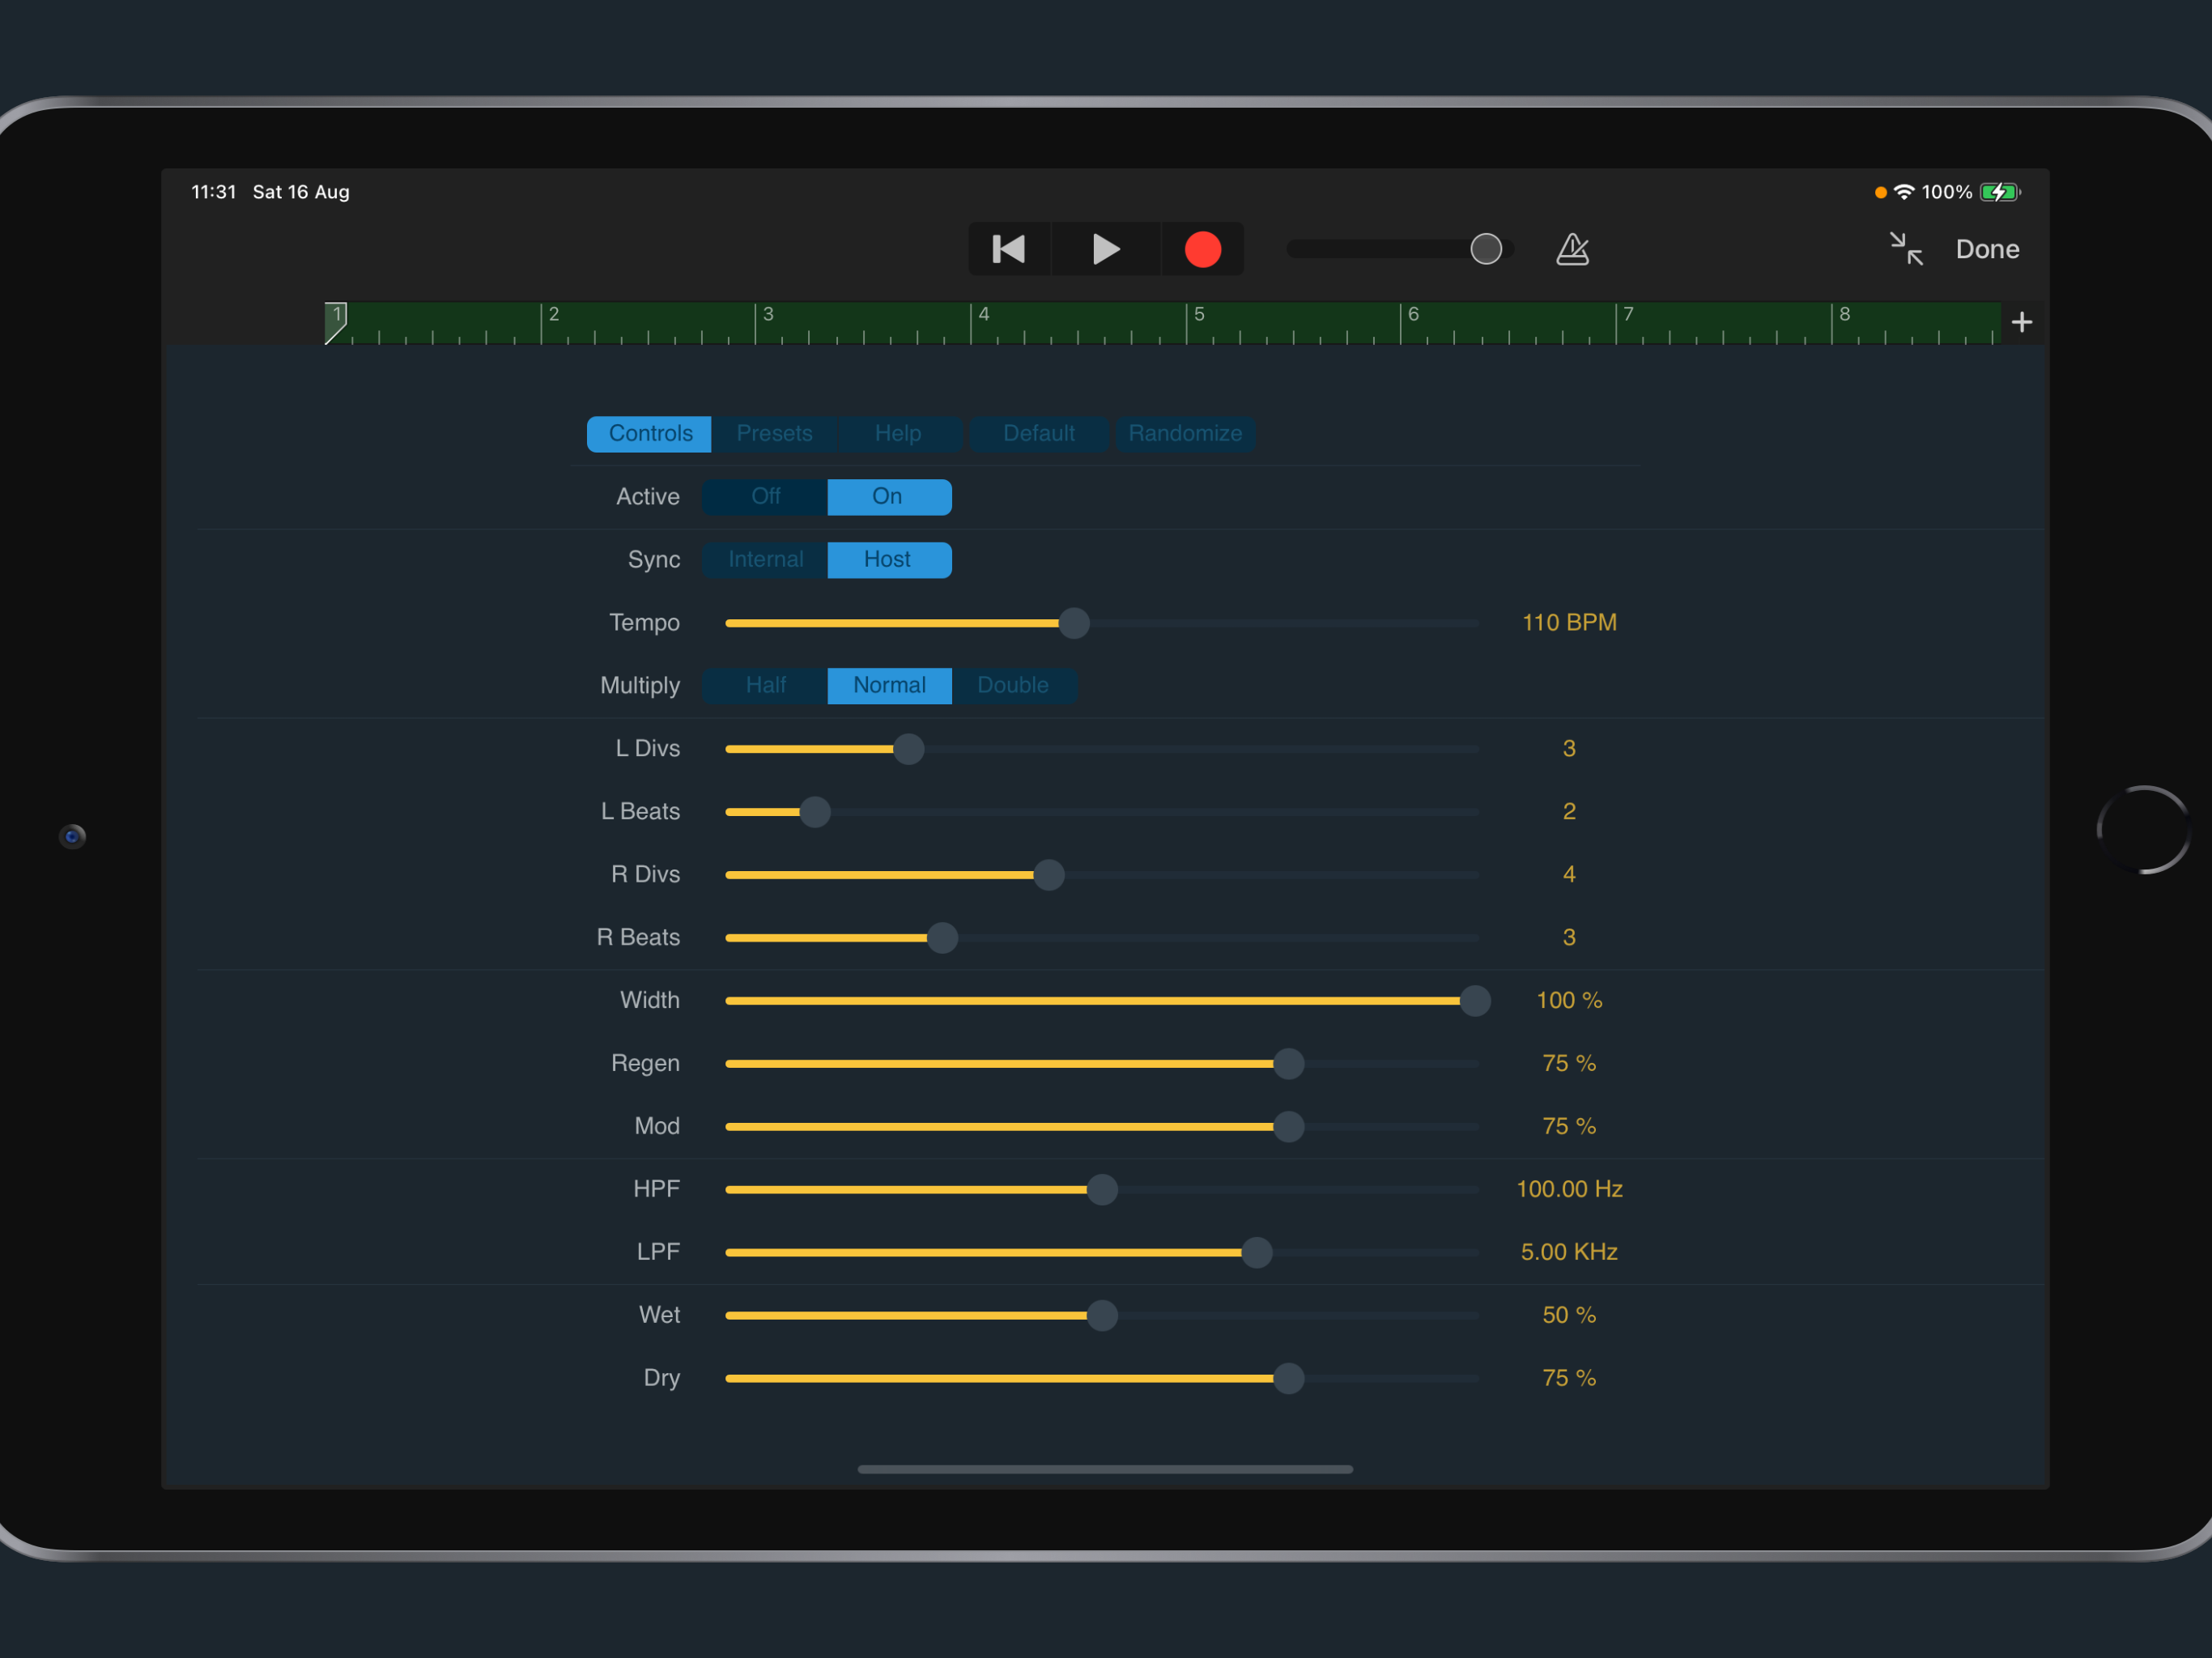
Task: Click the Mod slider handle
Action: (x=1289, y=1127)
